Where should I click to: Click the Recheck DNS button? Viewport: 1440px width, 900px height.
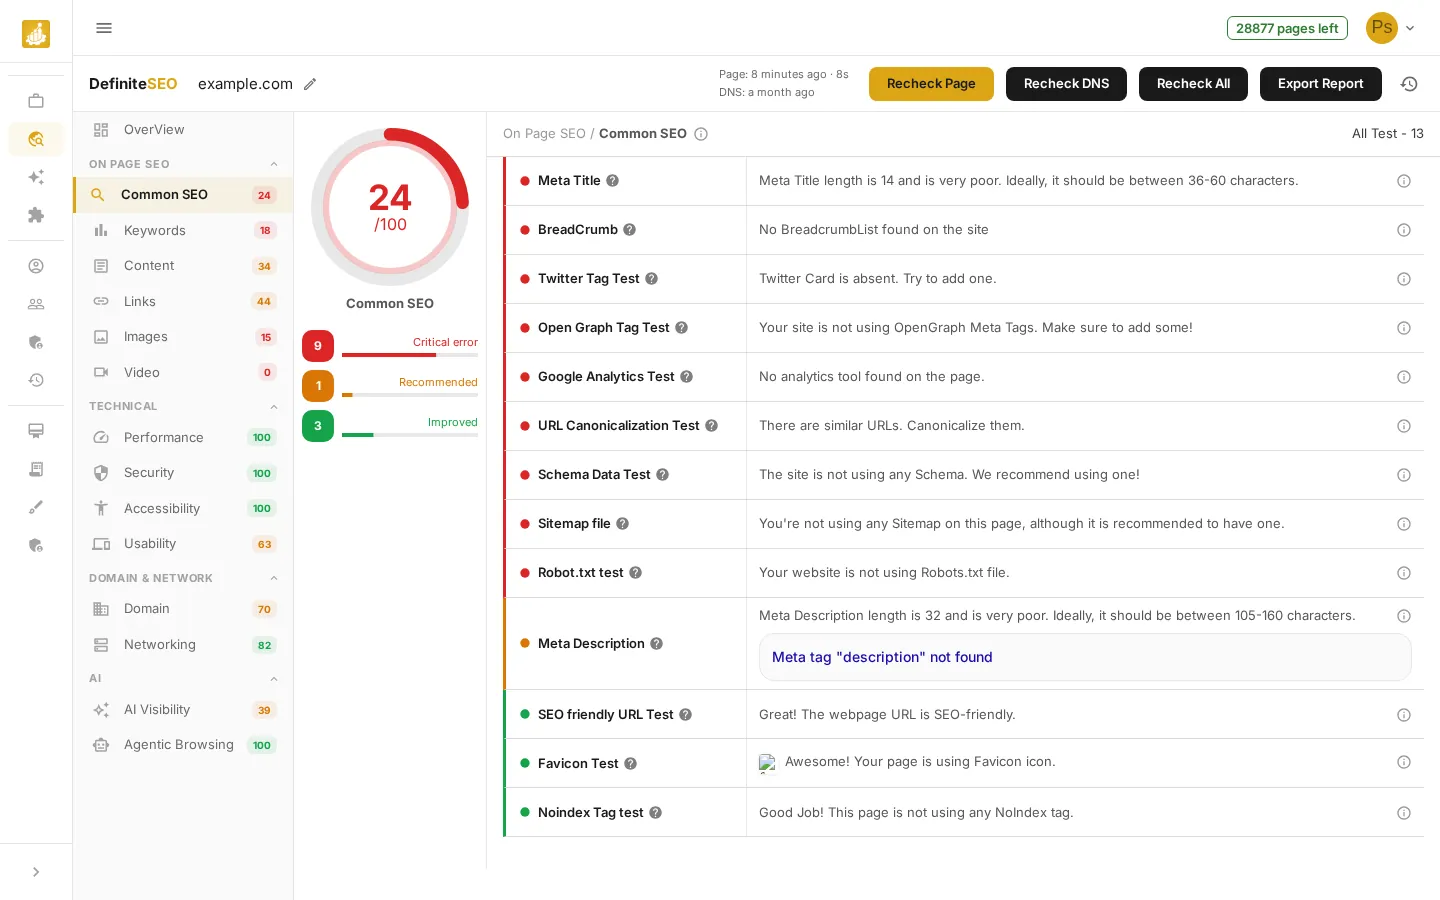(x=1066, y=84)
